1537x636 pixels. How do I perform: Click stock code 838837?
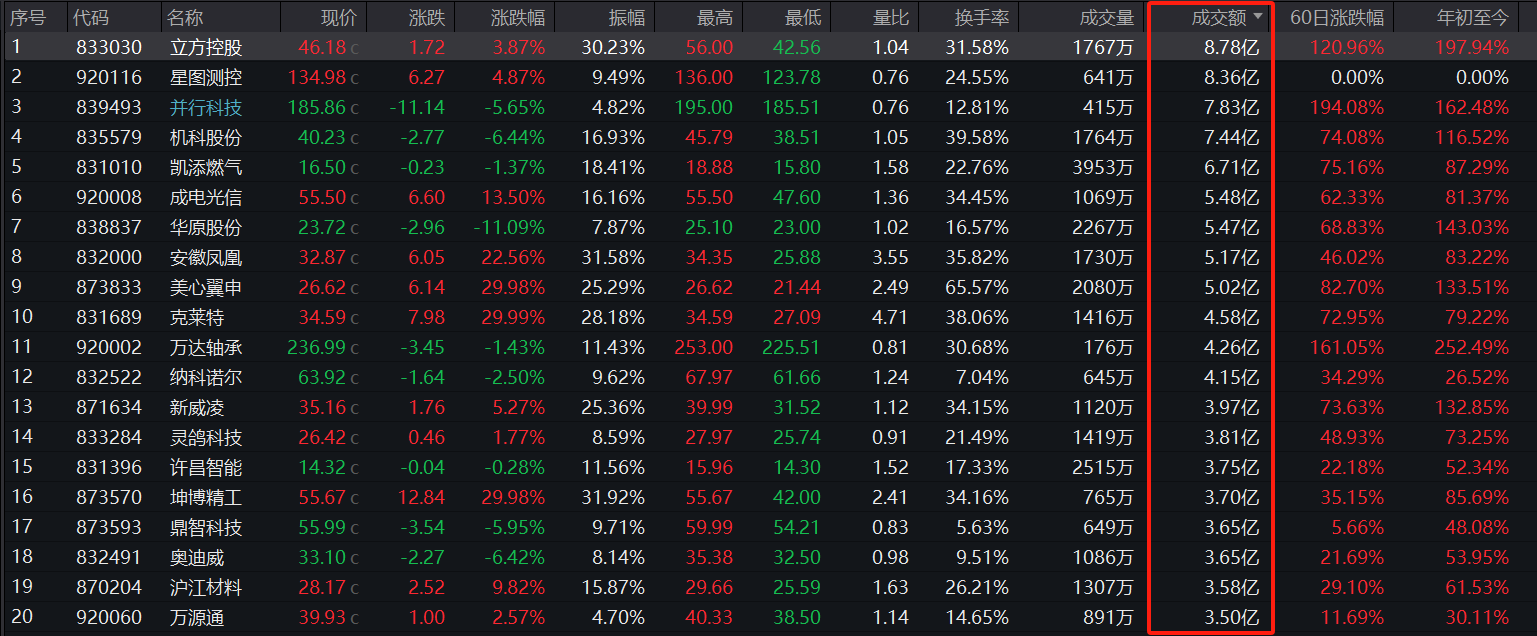tap(109, 227)
